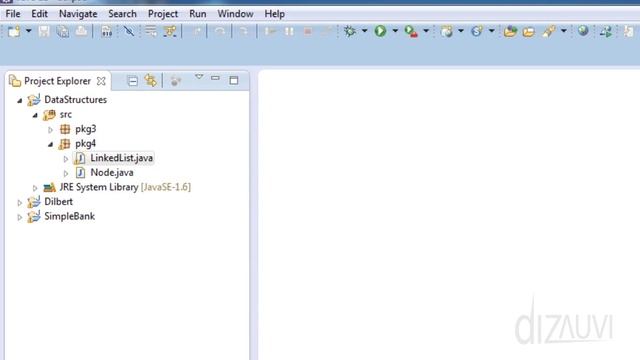This screenshot has width=640, height=360.
Task: Click the Run External Tools icon
Action: tap(411, 31)
